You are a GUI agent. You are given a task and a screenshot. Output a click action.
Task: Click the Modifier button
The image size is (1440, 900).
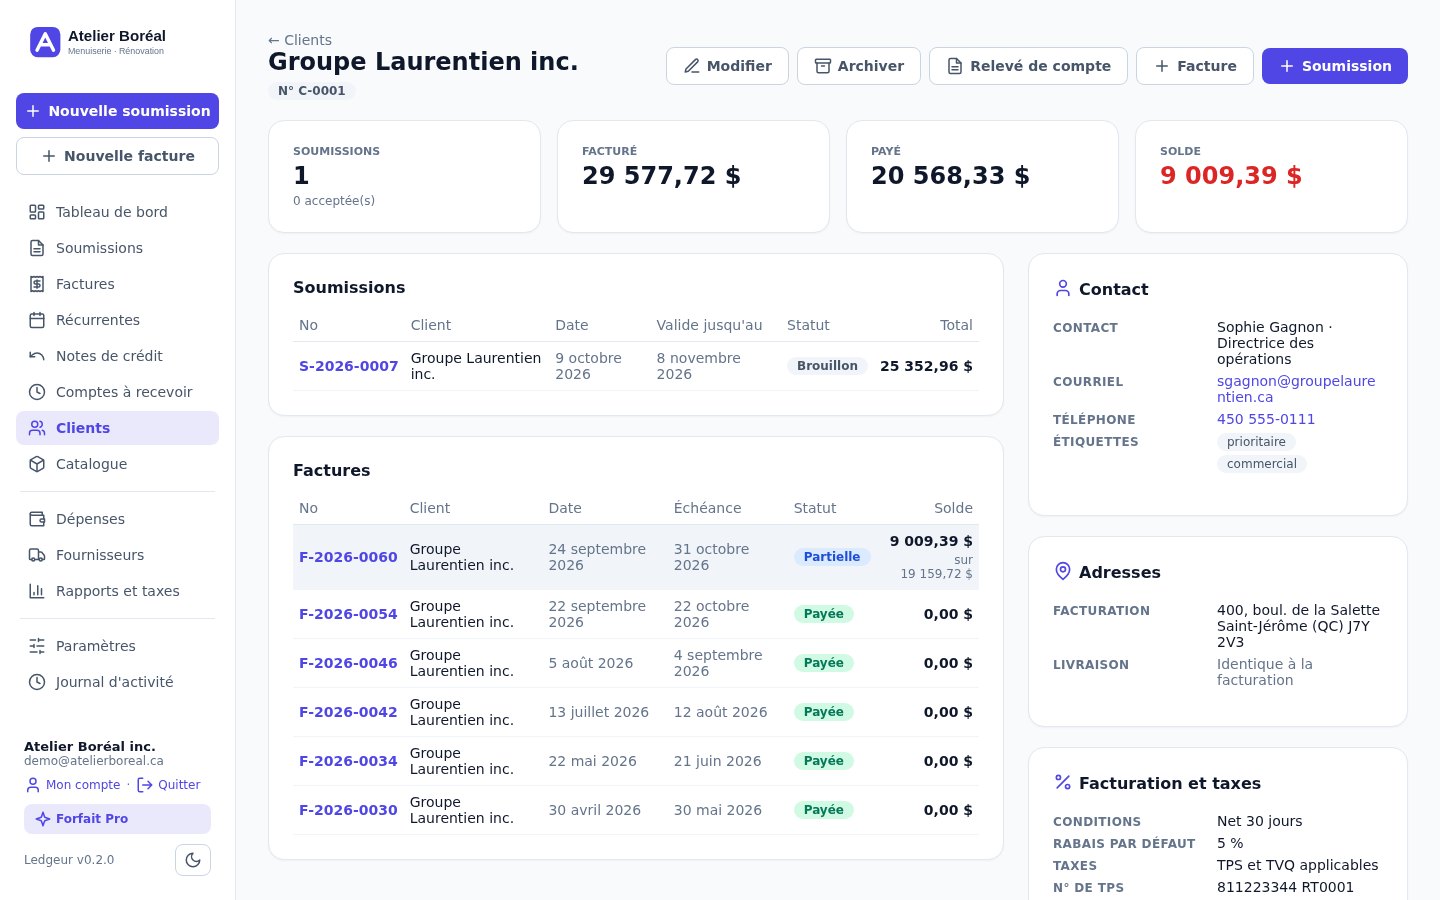point(727,66)
